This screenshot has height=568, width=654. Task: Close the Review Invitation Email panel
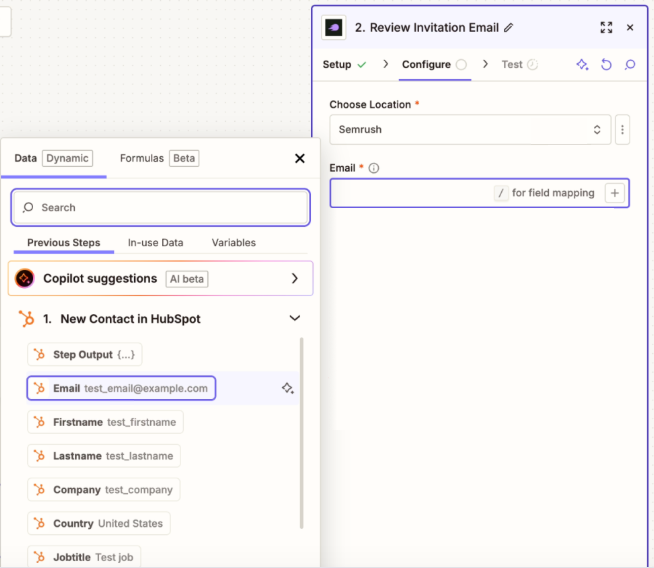pyautogui.click(x=630, y=28)
